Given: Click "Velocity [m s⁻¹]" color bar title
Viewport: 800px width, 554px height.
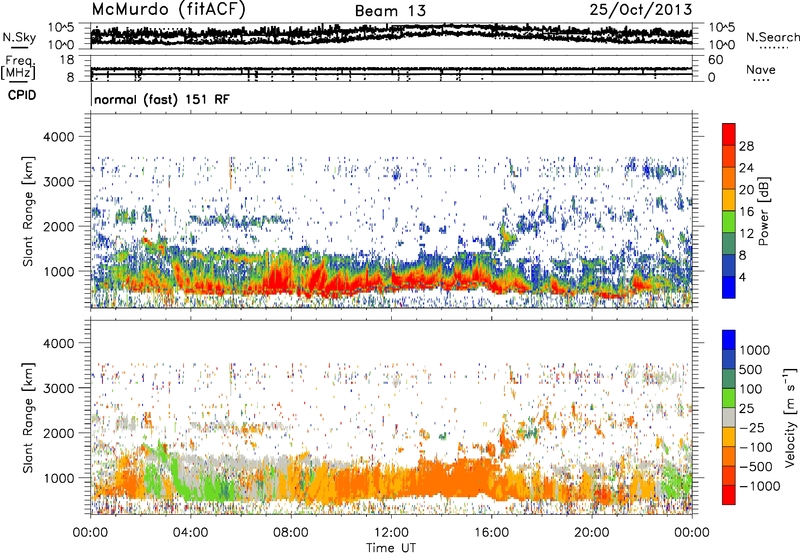Looking at the screenshot, I should tap(790, 417).
